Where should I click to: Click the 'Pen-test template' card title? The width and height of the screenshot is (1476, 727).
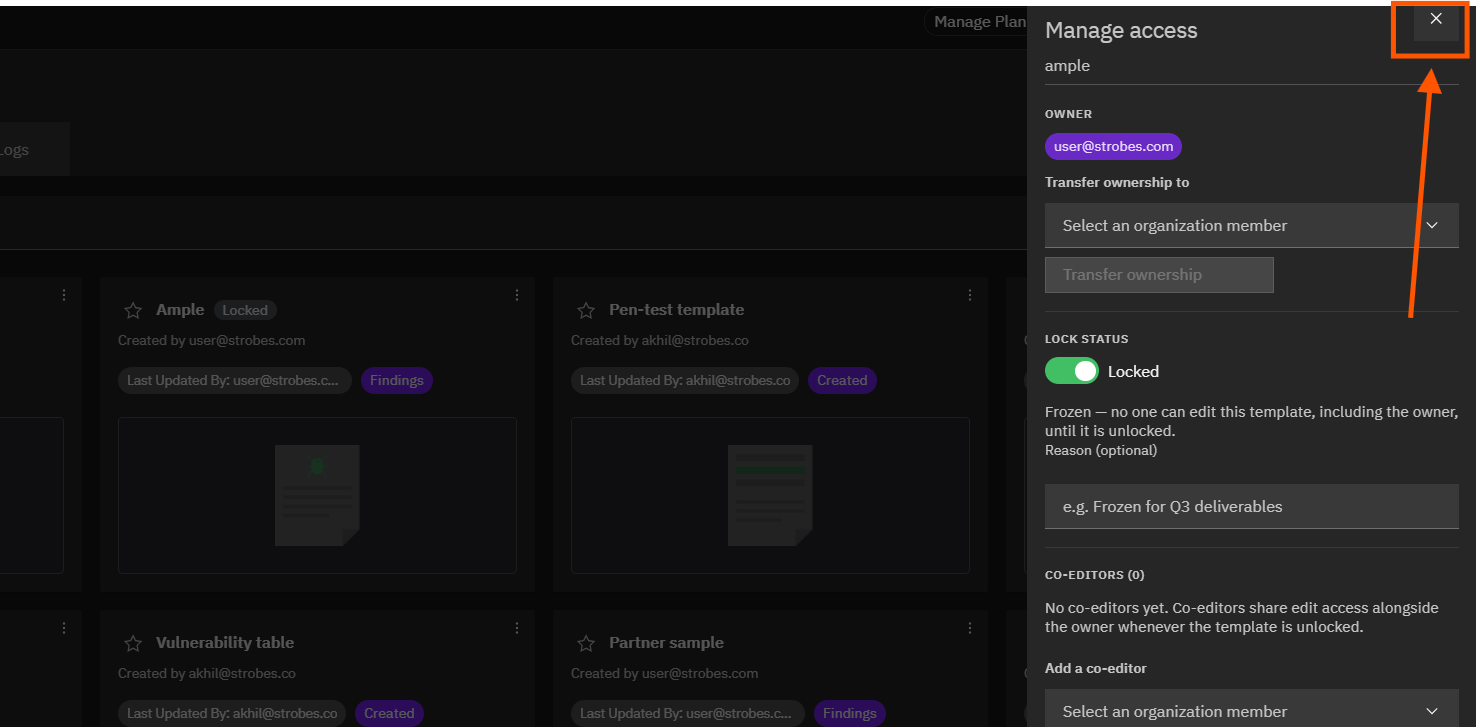click(676, 310)
